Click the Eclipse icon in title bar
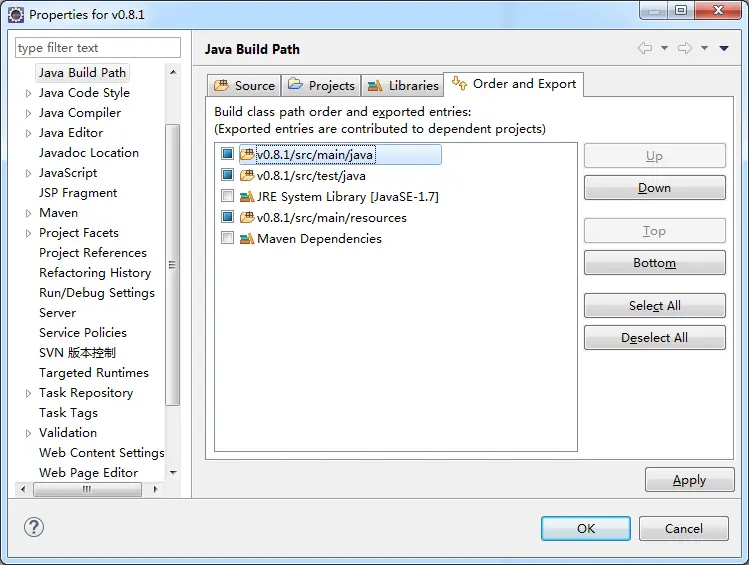 click(x=16, y=15)
